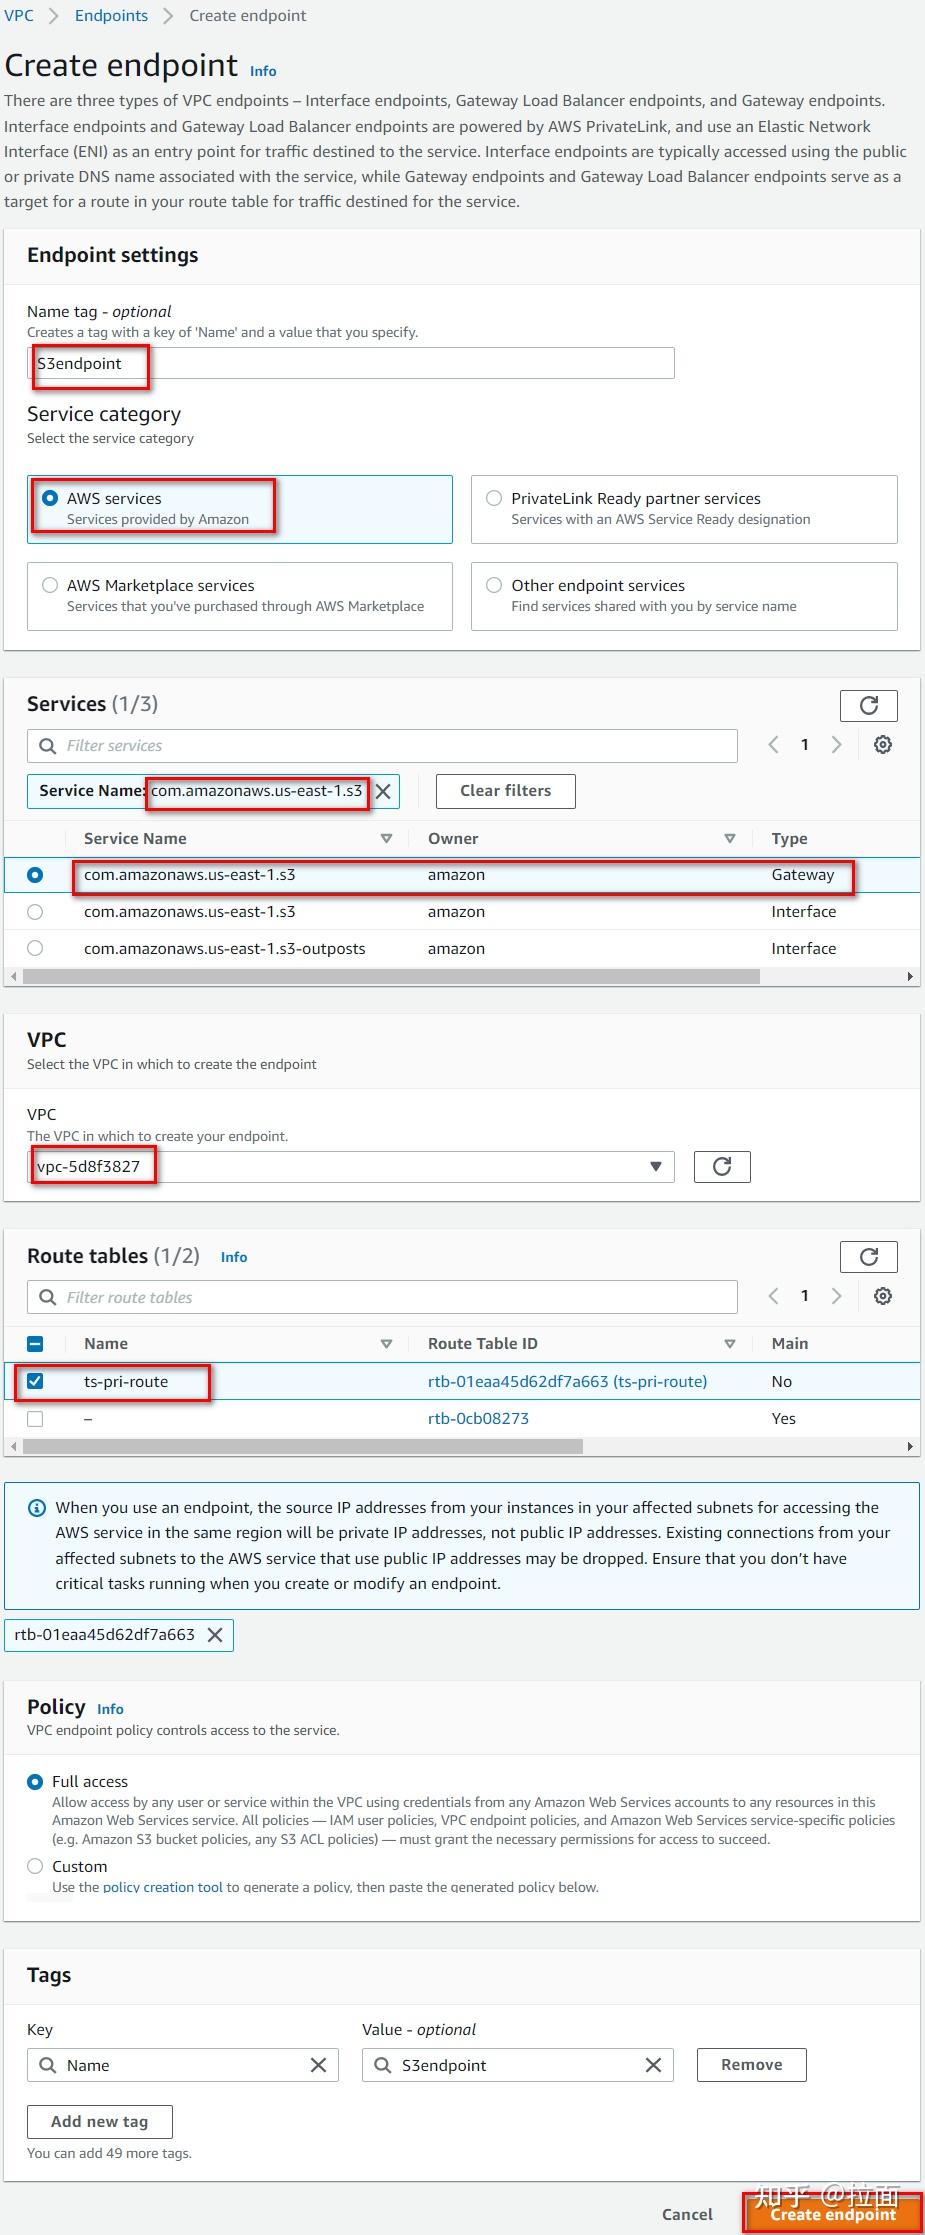This screenshot has width=925, height=2235.
Task: Uncheck the ts-pri-route route table
Action: click(35, 1381)
